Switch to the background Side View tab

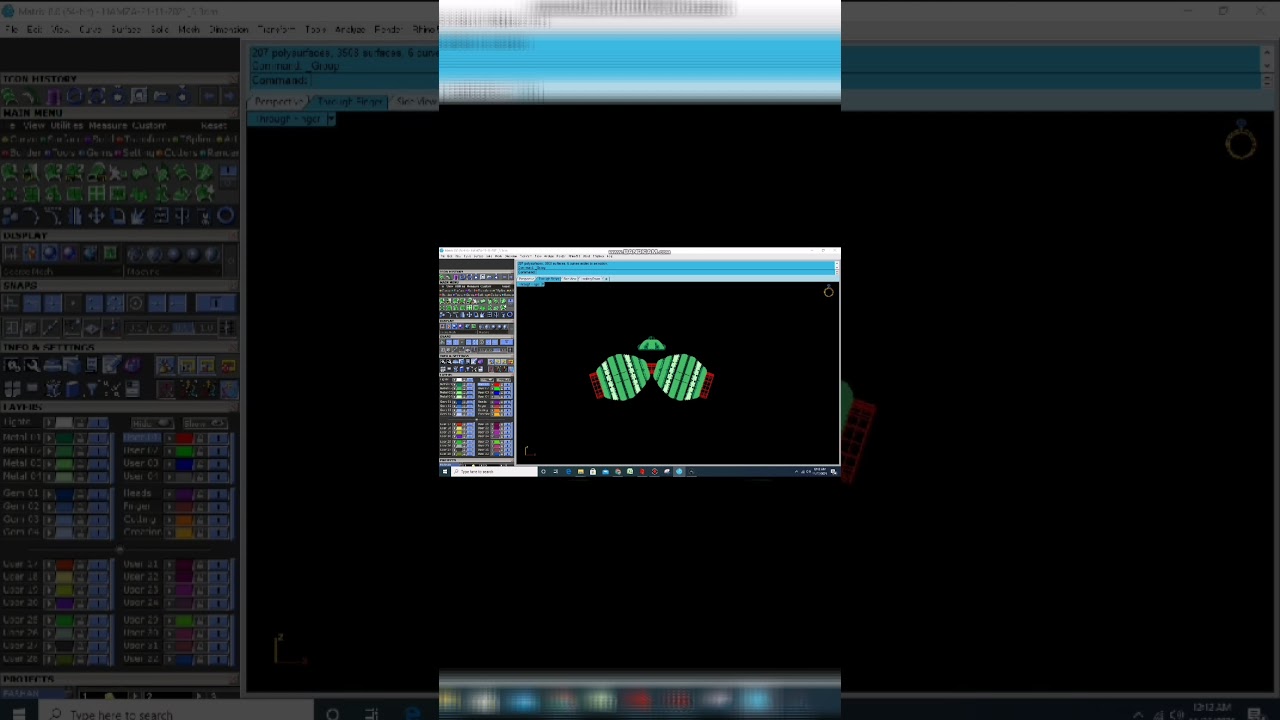pos(416,102)
